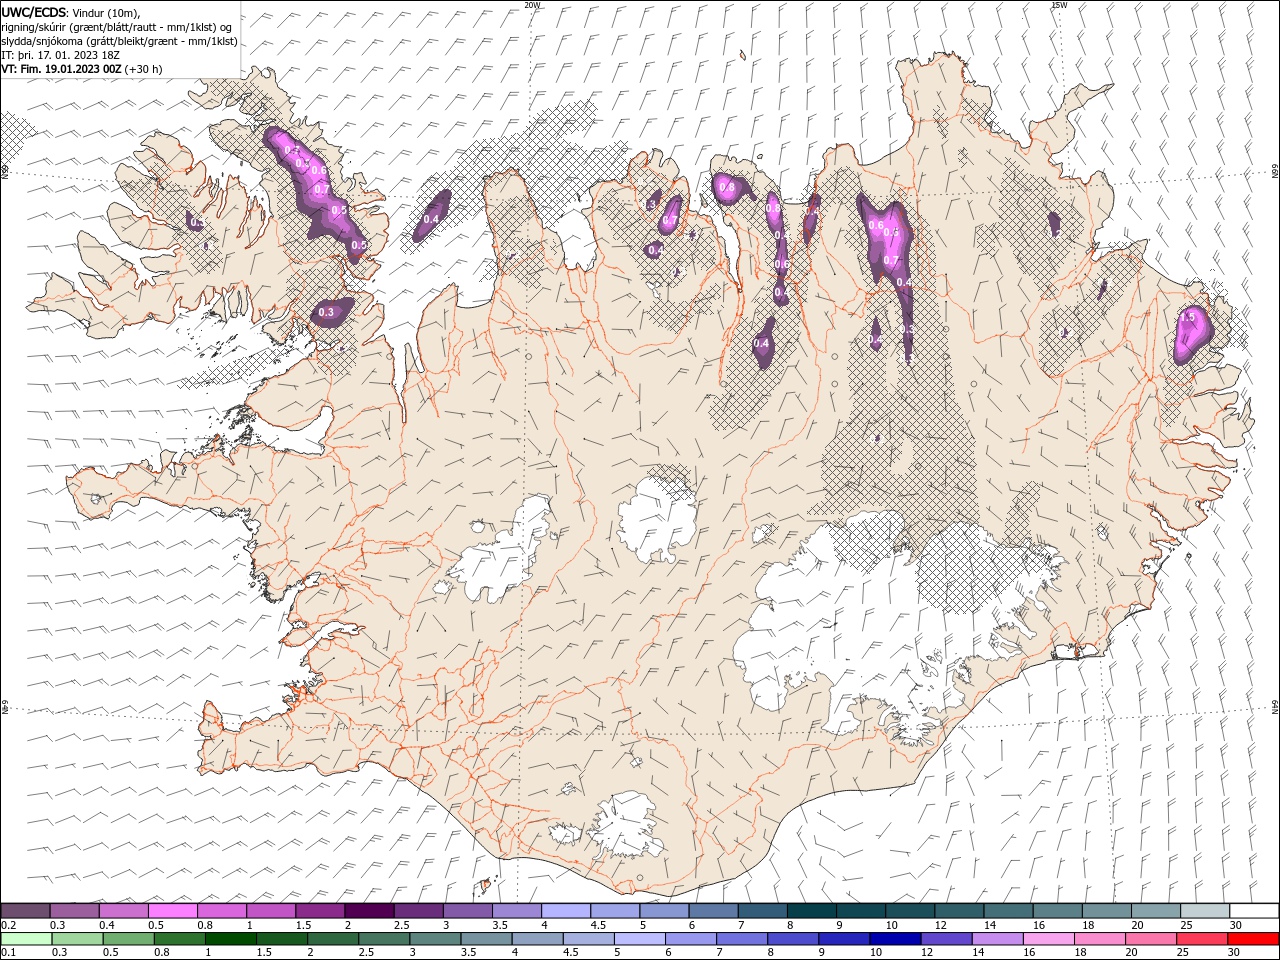Click the white Mýrdalsjökull glacier on south coast
The height and width of the screenshot is (960, 1280).
[625, 825]
